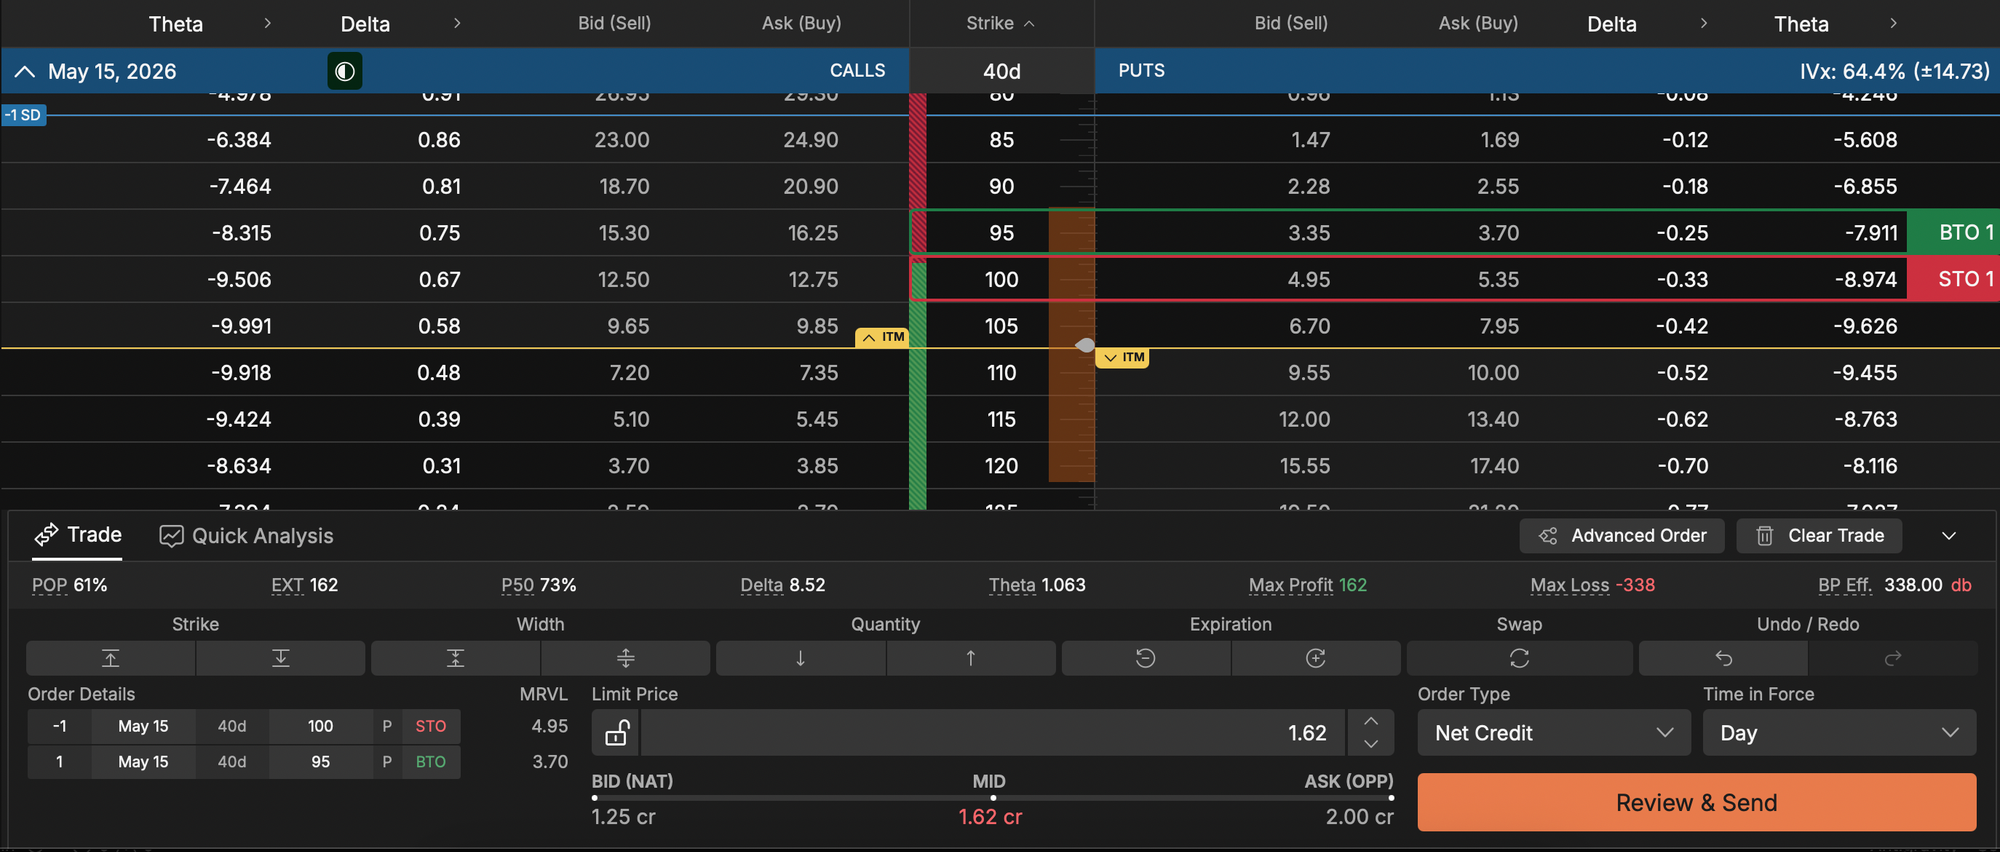Decrease the spread Width

pos(455,658)
